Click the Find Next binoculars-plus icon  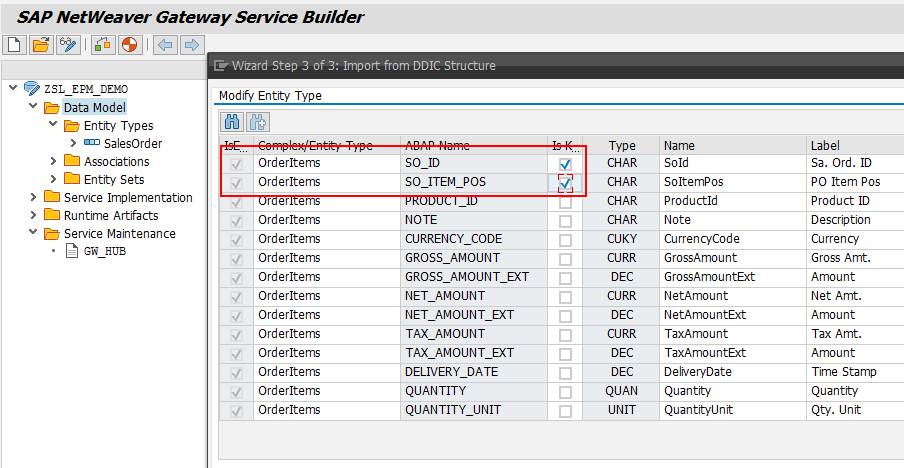(x=257, y=122)
